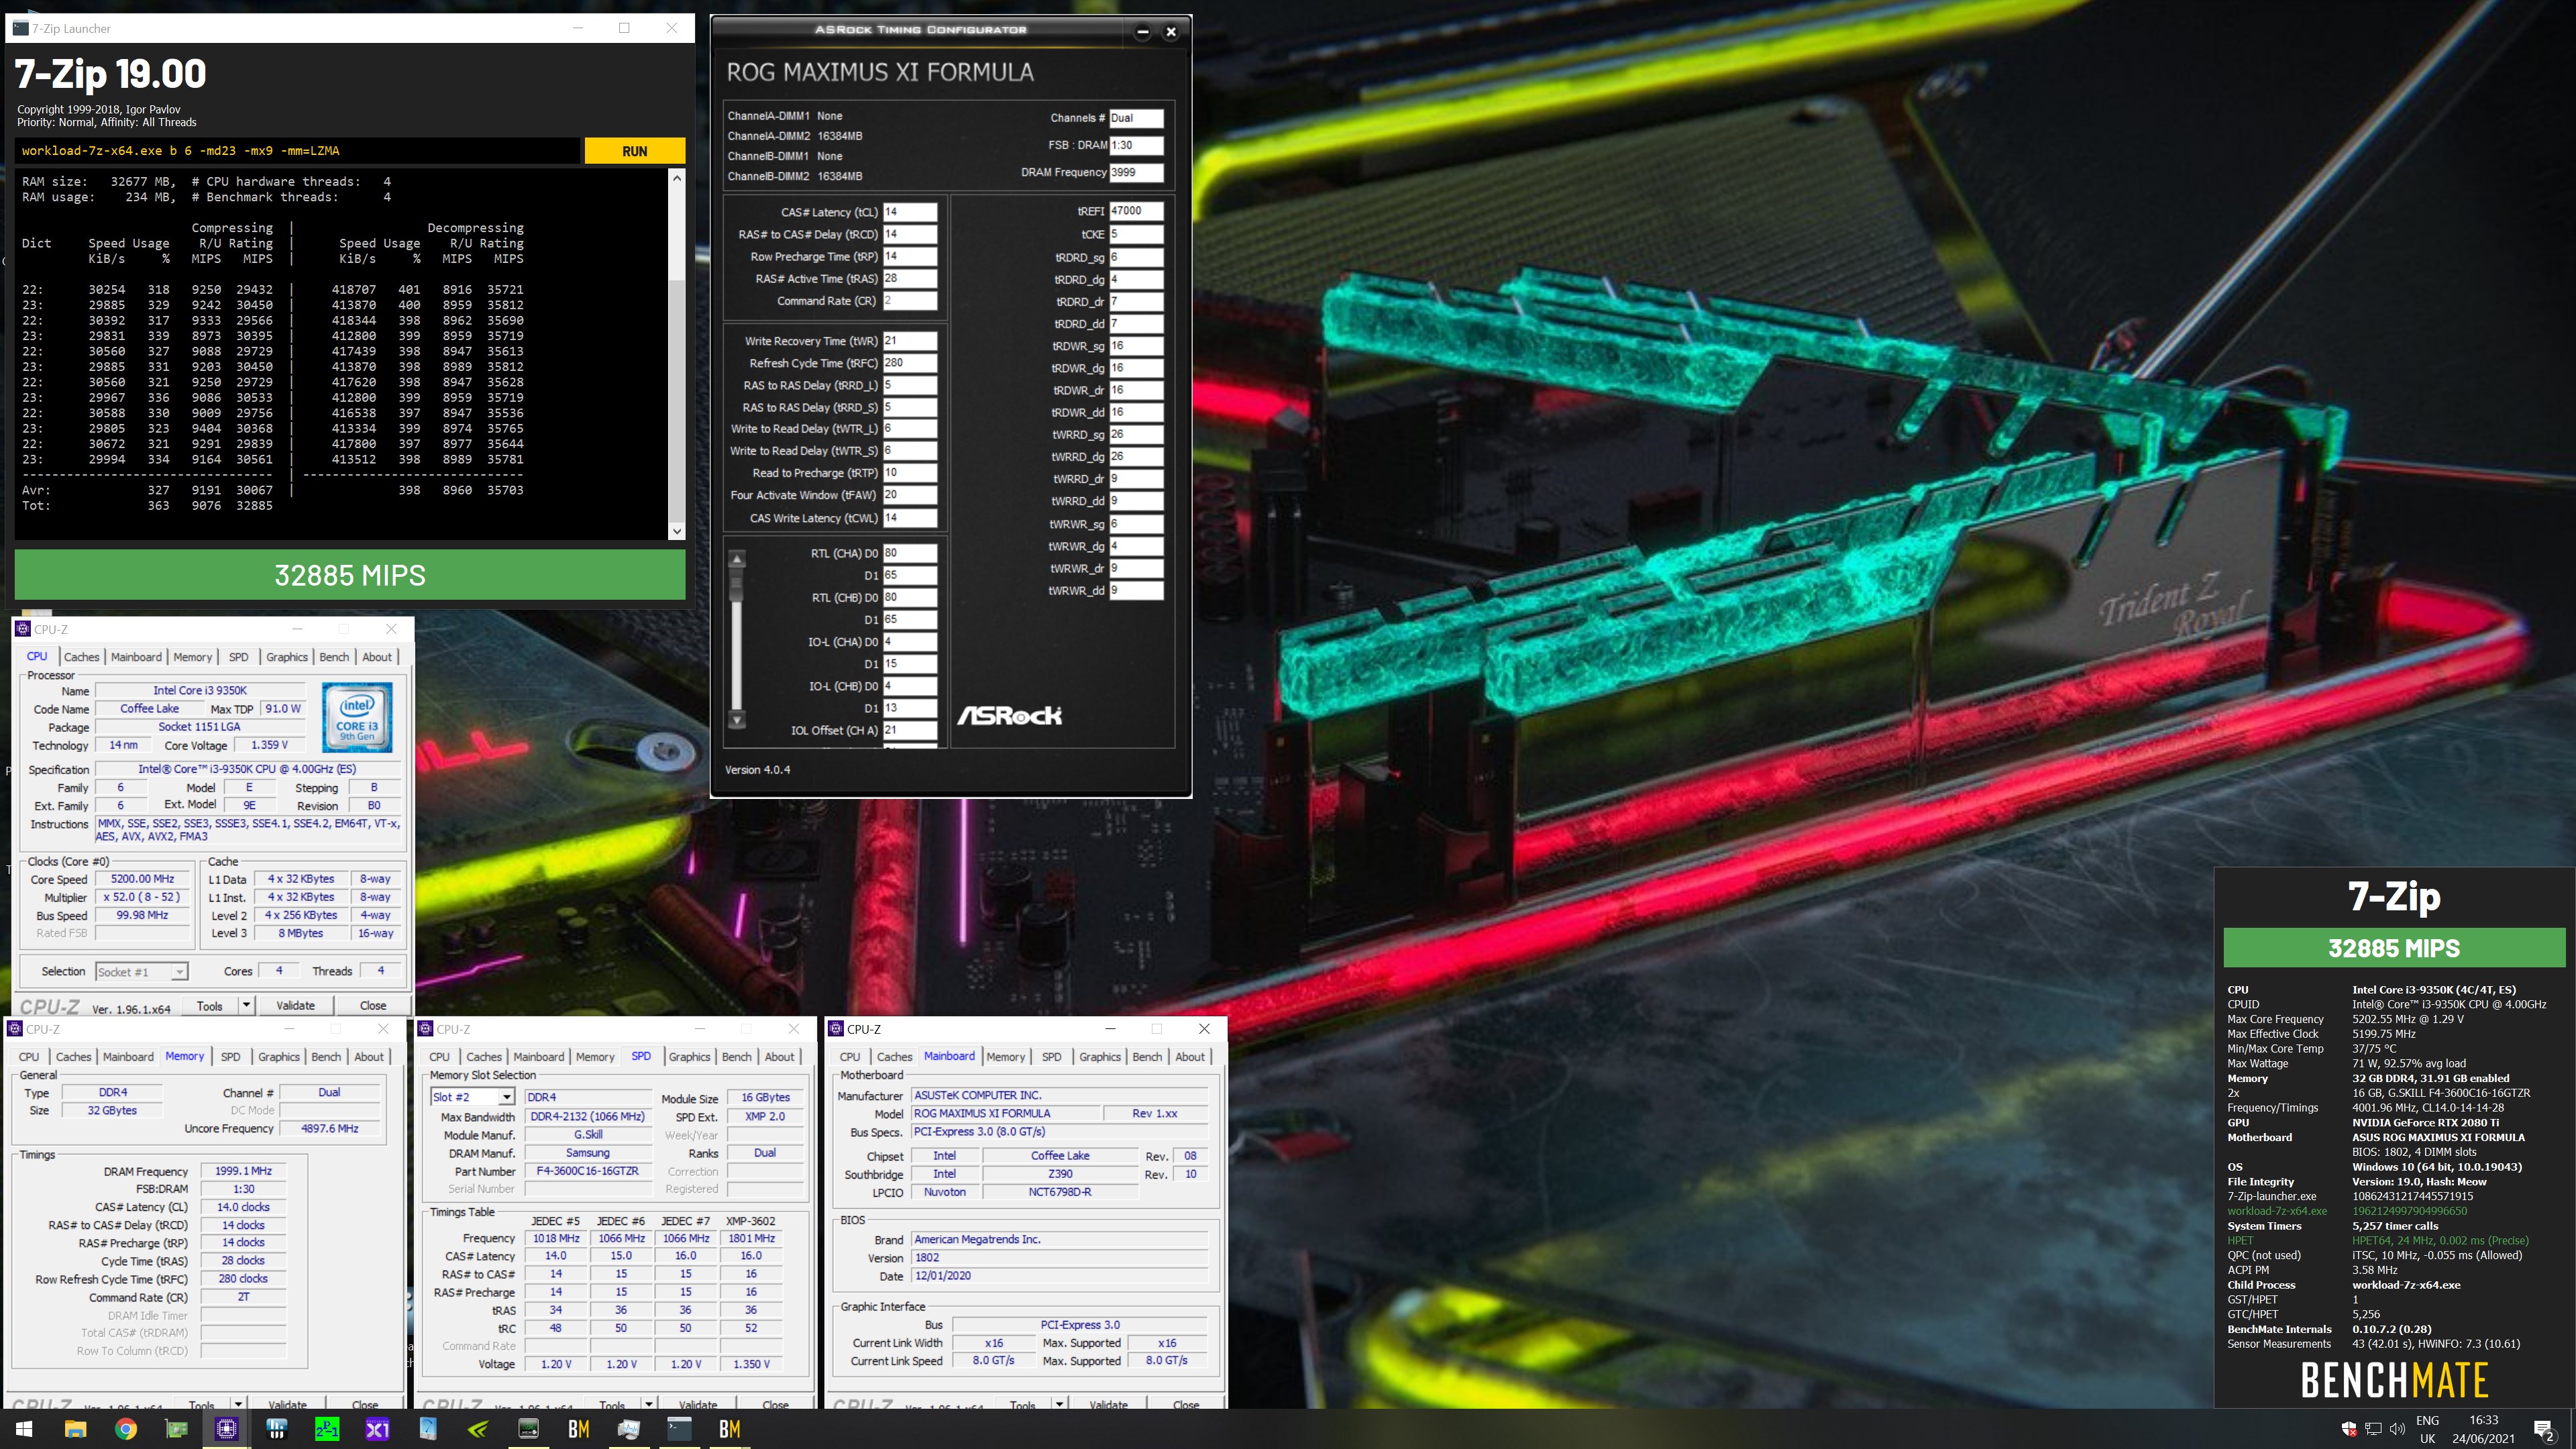Open the Mainboard tab in the SPD window
Screen dimensions: 2576x1449
(x=538, y=1057)
